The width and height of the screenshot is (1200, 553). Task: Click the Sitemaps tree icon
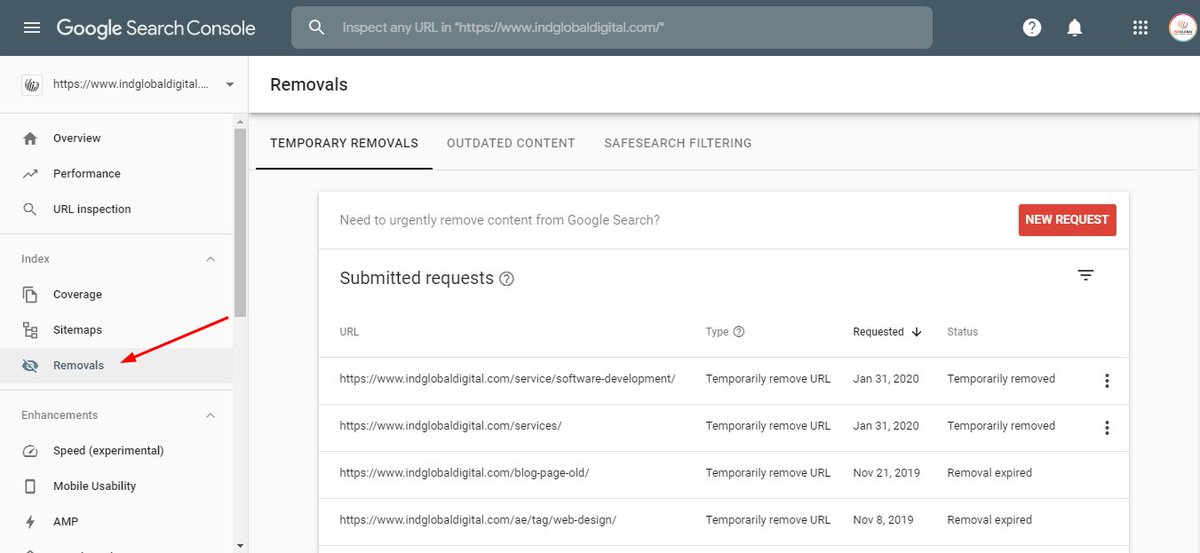(31, 330)
